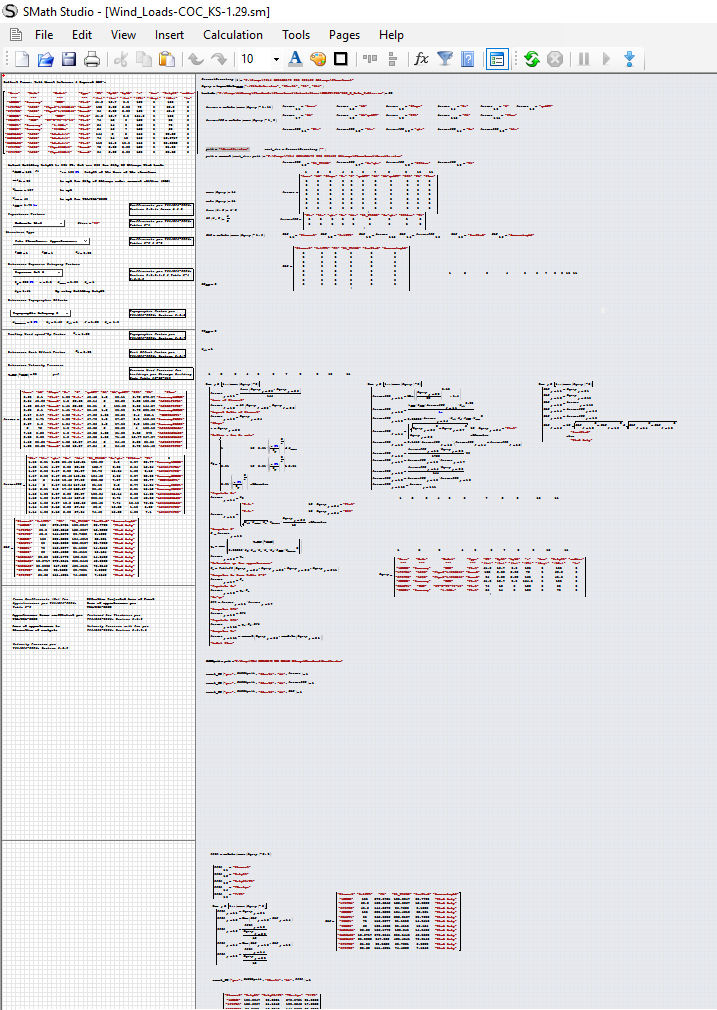Click the funnel-shaped Insert Unit icon
The height and width of the screenshot is (1010, 717).
pos(445,59)
